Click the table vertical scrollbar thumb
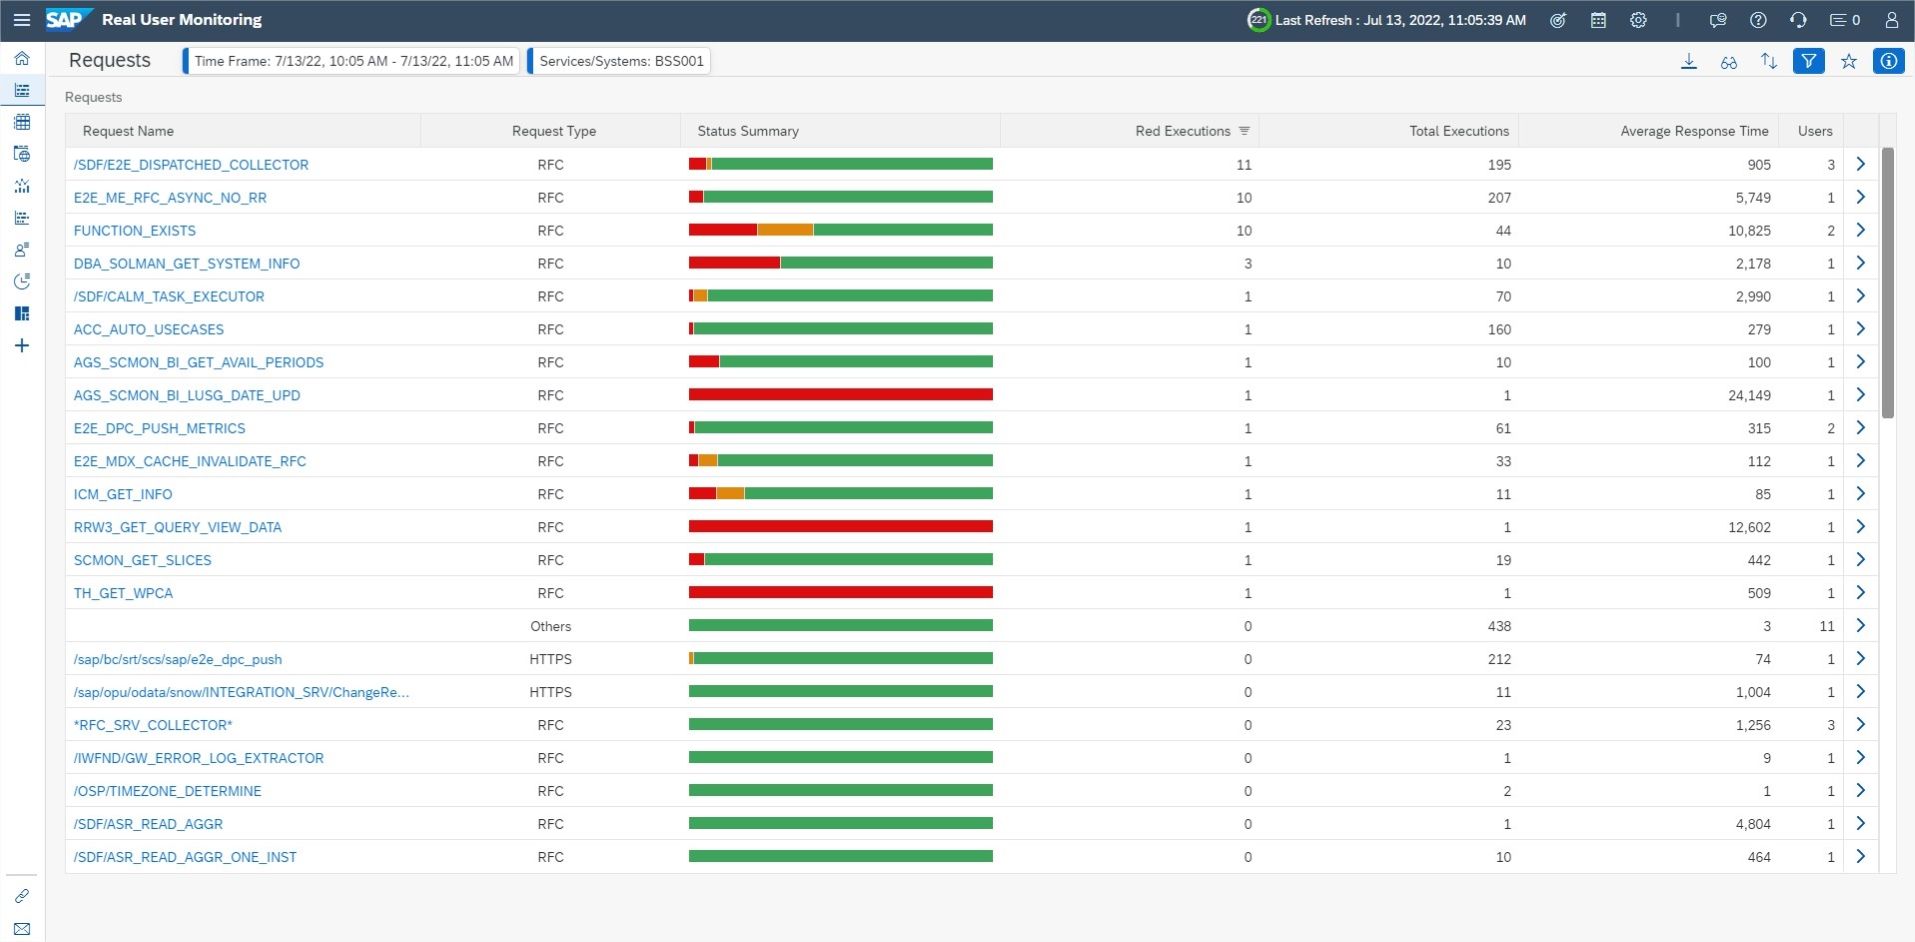1915x942 pixels. tap(1888, 283)
